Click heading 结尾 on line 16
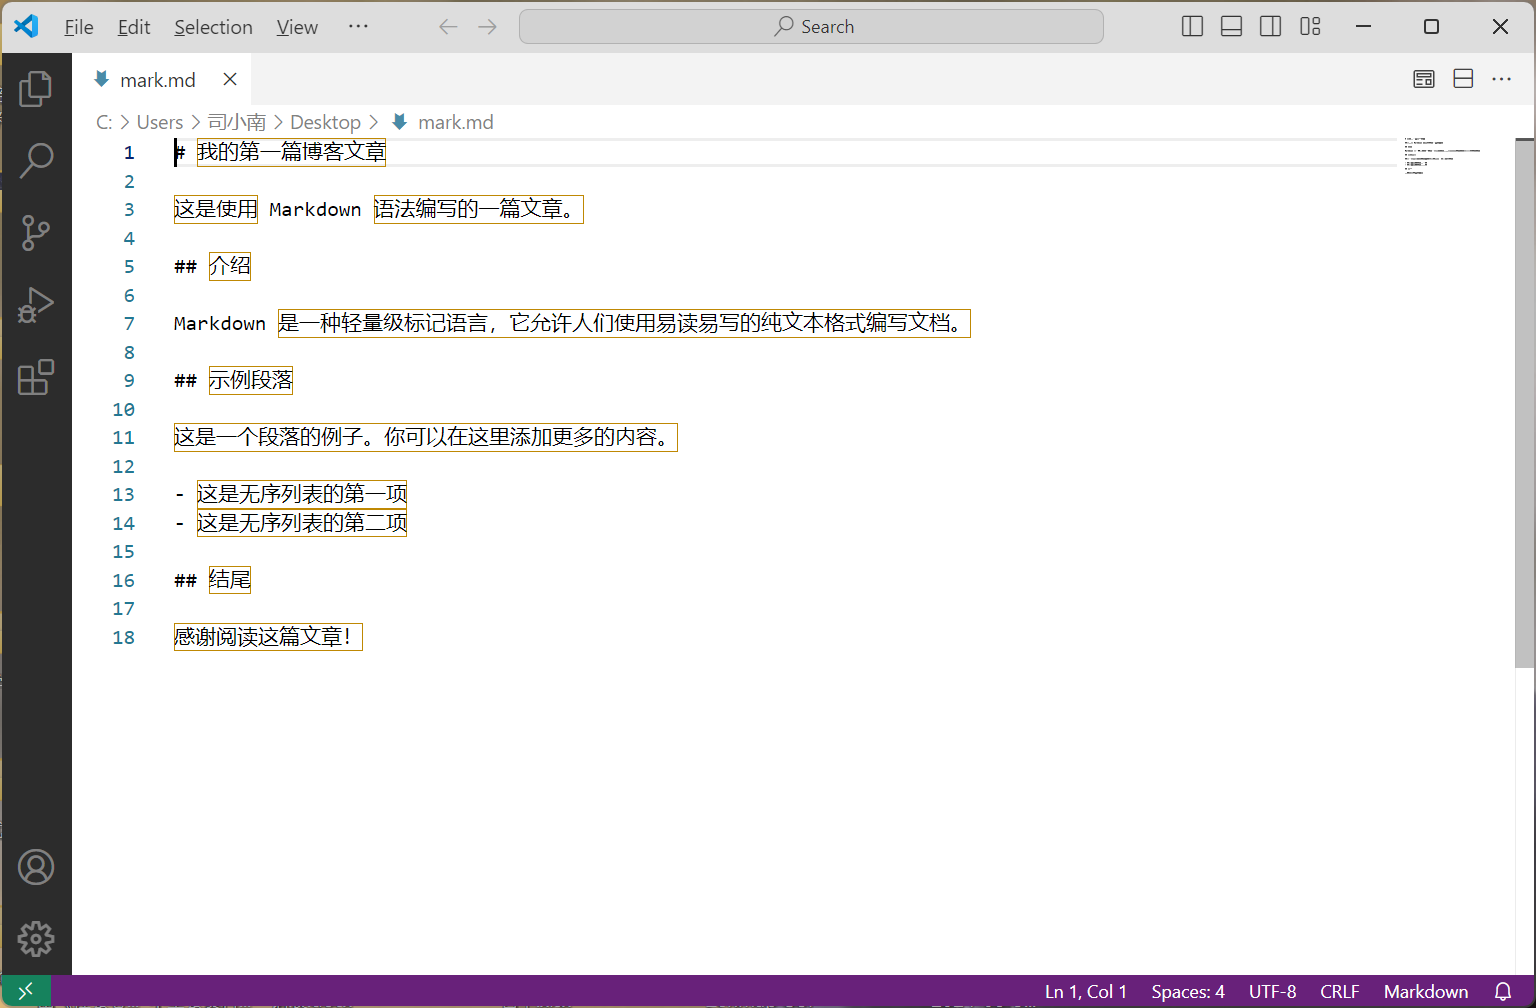 tap(230, 580)
